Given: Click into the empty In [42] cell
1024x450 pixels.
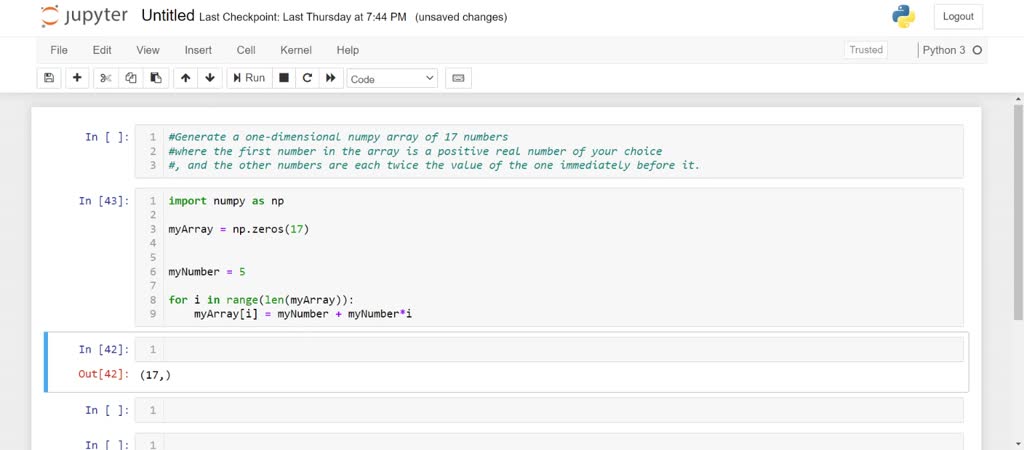Looking at the screenshot, I should pos(560,349).
